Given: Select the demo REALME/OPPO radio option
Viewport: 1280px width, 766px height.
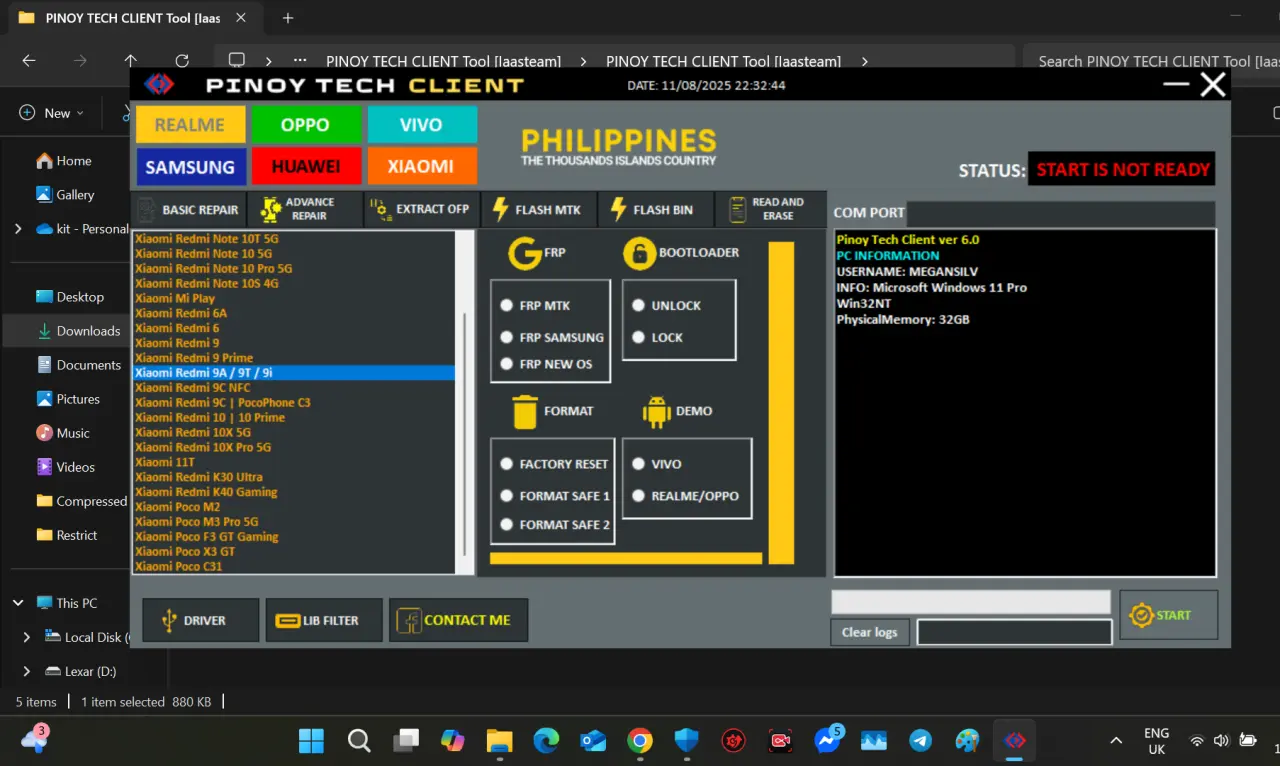Looking at the screenshot, I should (638, 496).
